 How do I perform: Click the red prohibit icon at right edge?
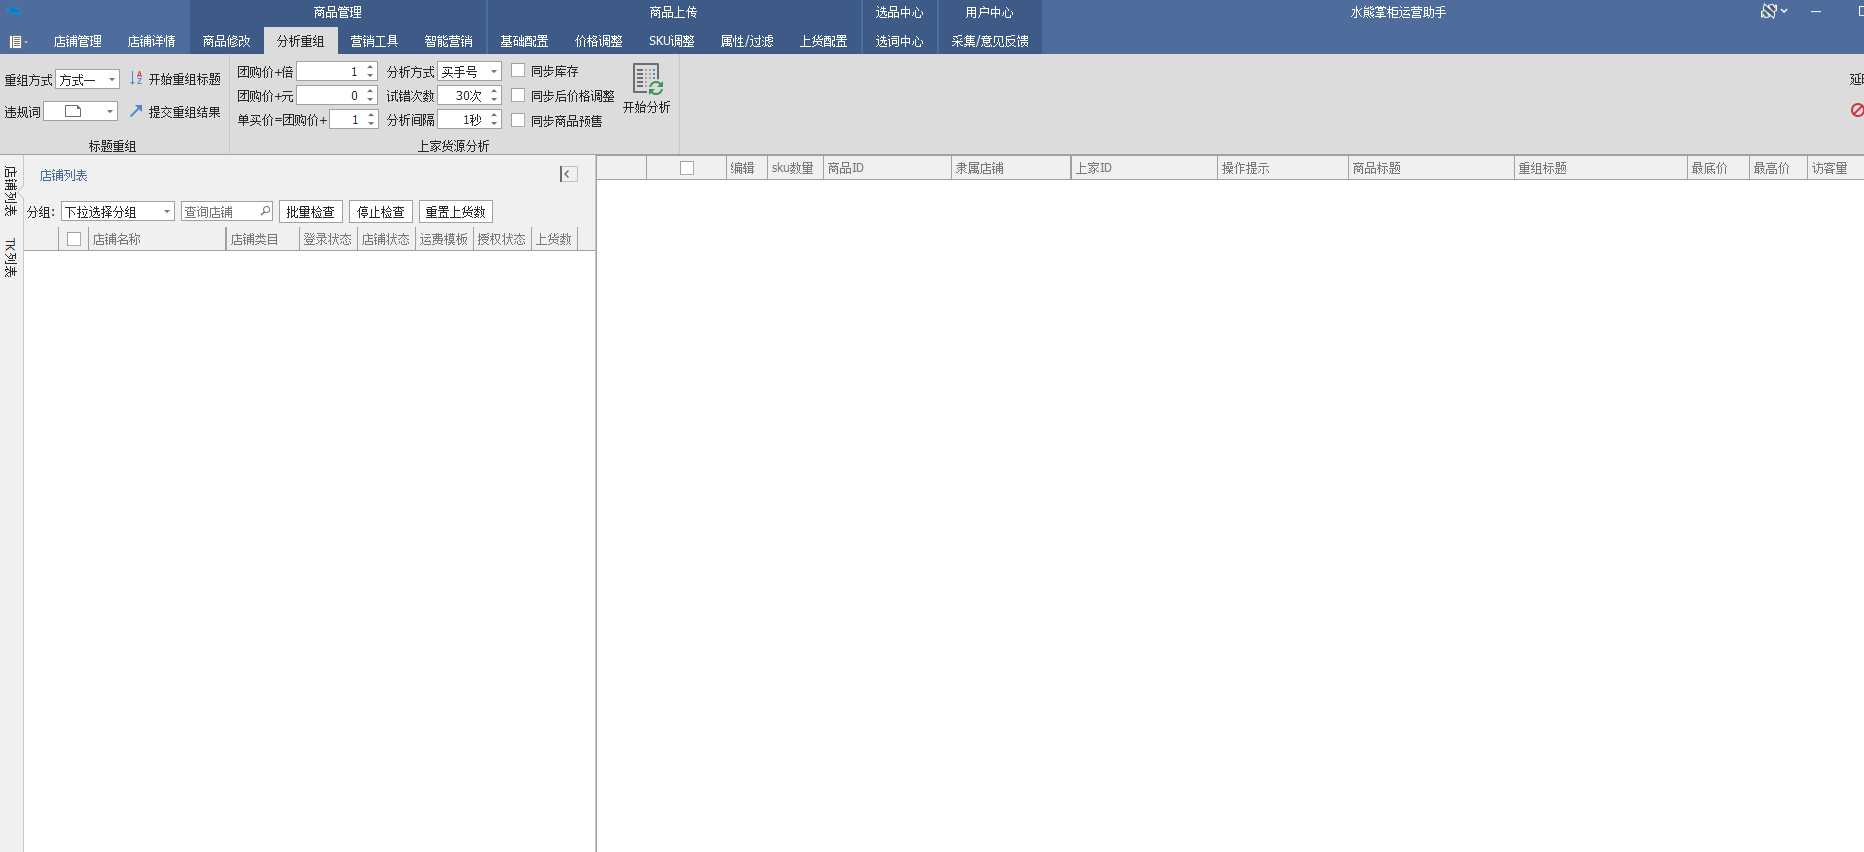coord(1856,110)
